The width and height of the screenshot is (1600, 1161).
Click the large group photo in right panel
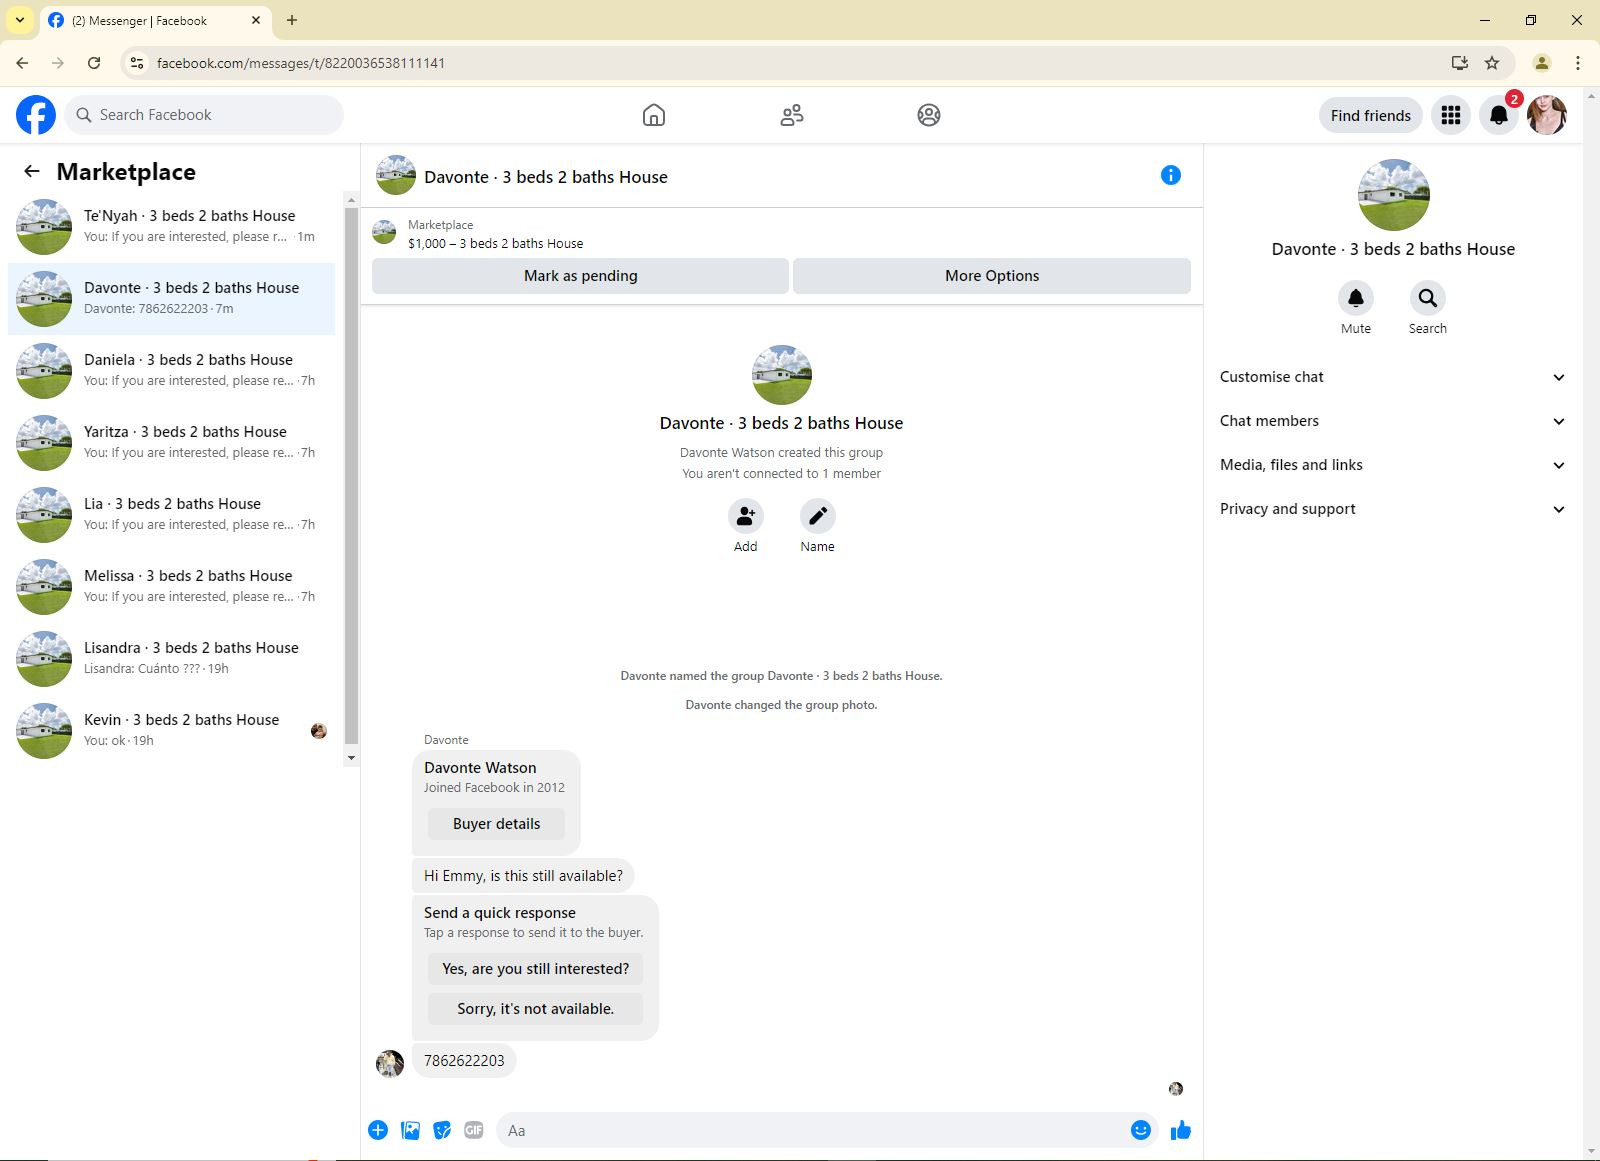coord(1393,195)
